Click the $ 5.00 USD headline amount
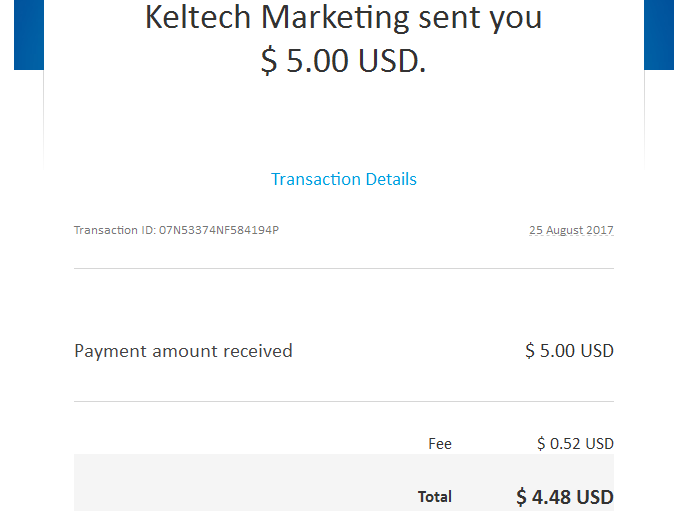 coord(344,61)
